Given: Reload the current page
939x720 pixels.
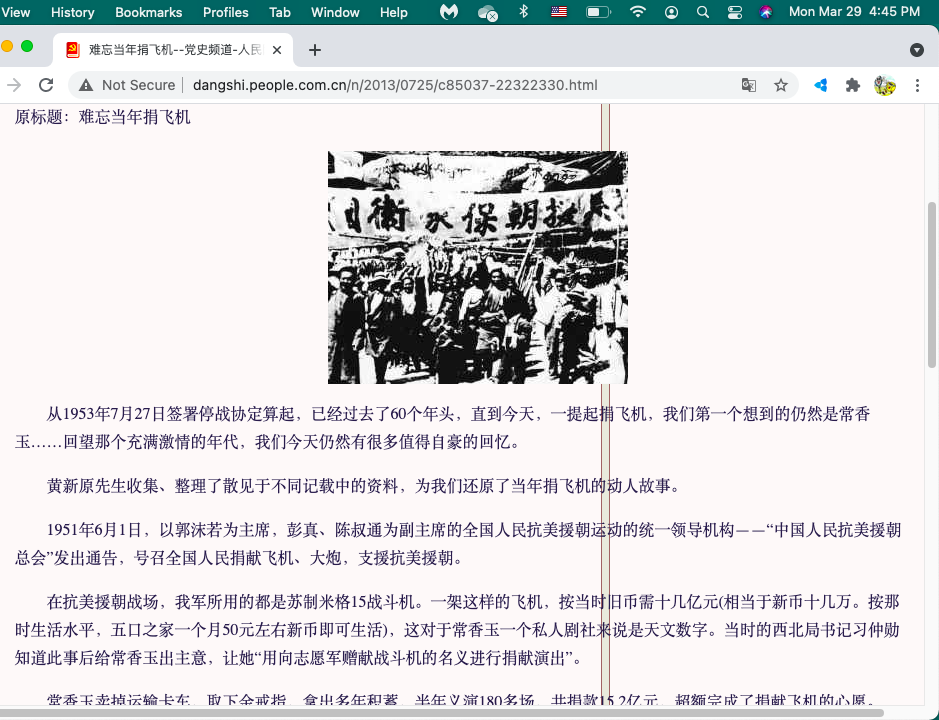Looking at the screenshot, I should (x=46, y=85).
